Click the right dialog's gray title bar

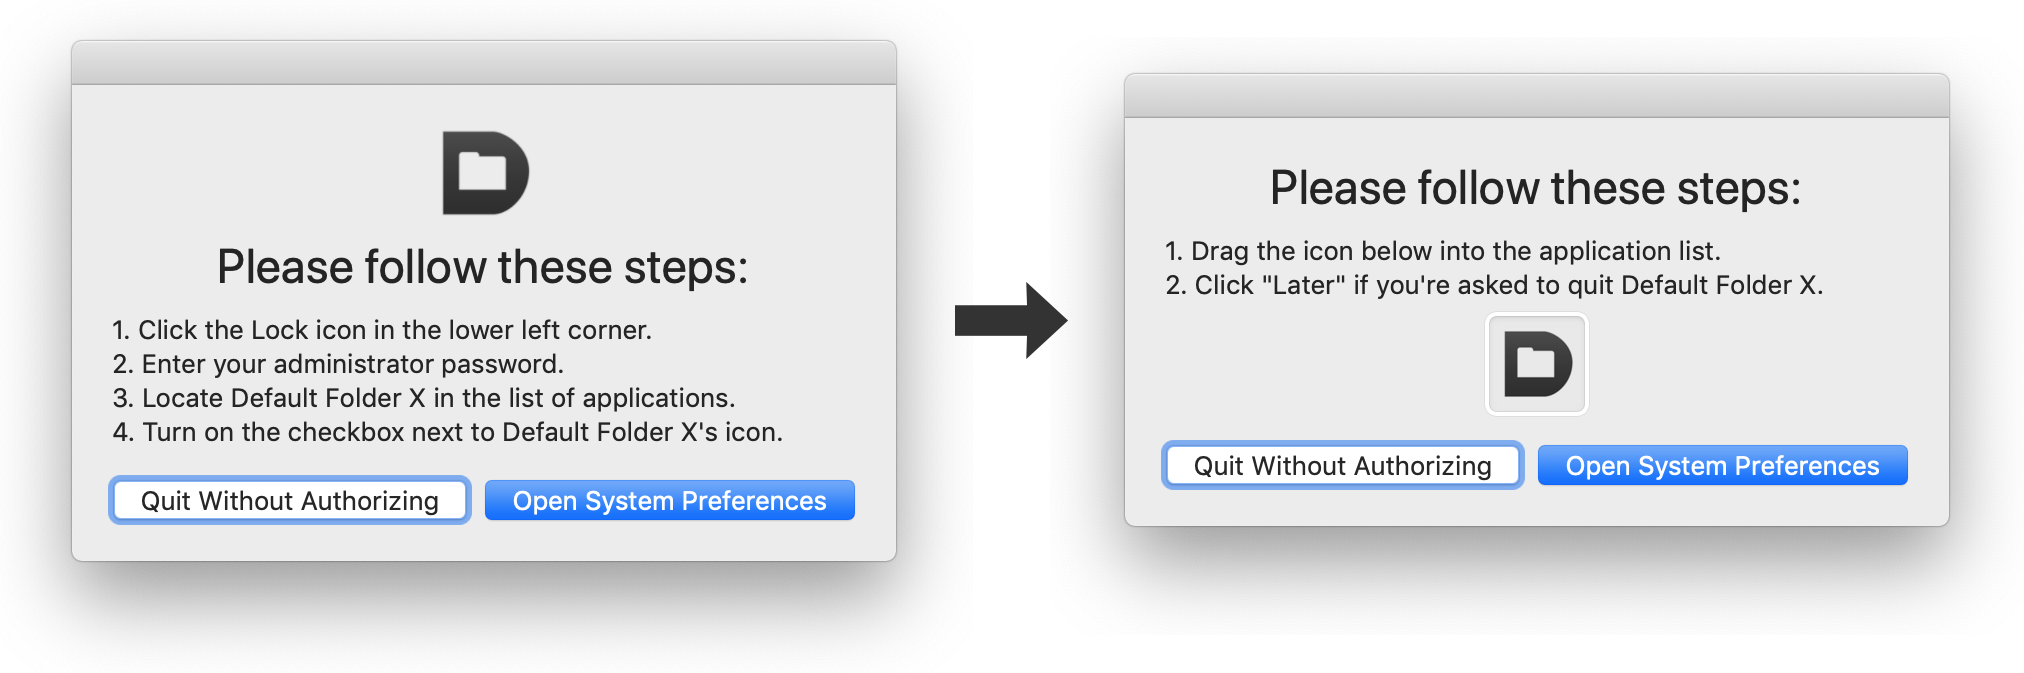(1536, 96)
